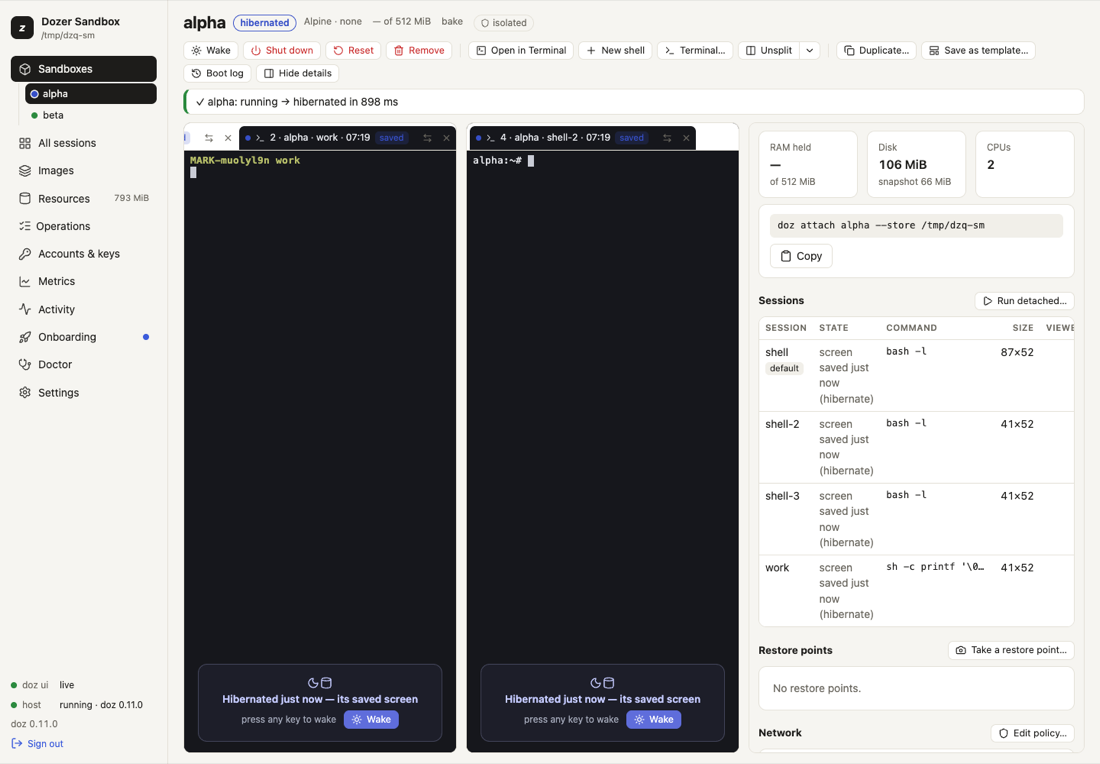Click the Dozer Sandbox logo icon
This screenshot has width=1100, height=764.
tap(22, 27)
